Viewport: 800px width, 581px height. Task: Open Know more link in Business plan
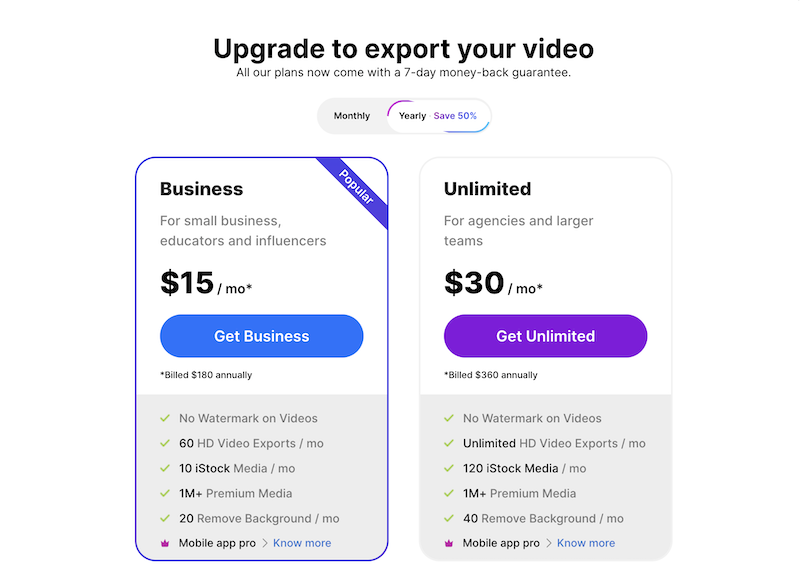pyautogui.click(x=302, y=543)
